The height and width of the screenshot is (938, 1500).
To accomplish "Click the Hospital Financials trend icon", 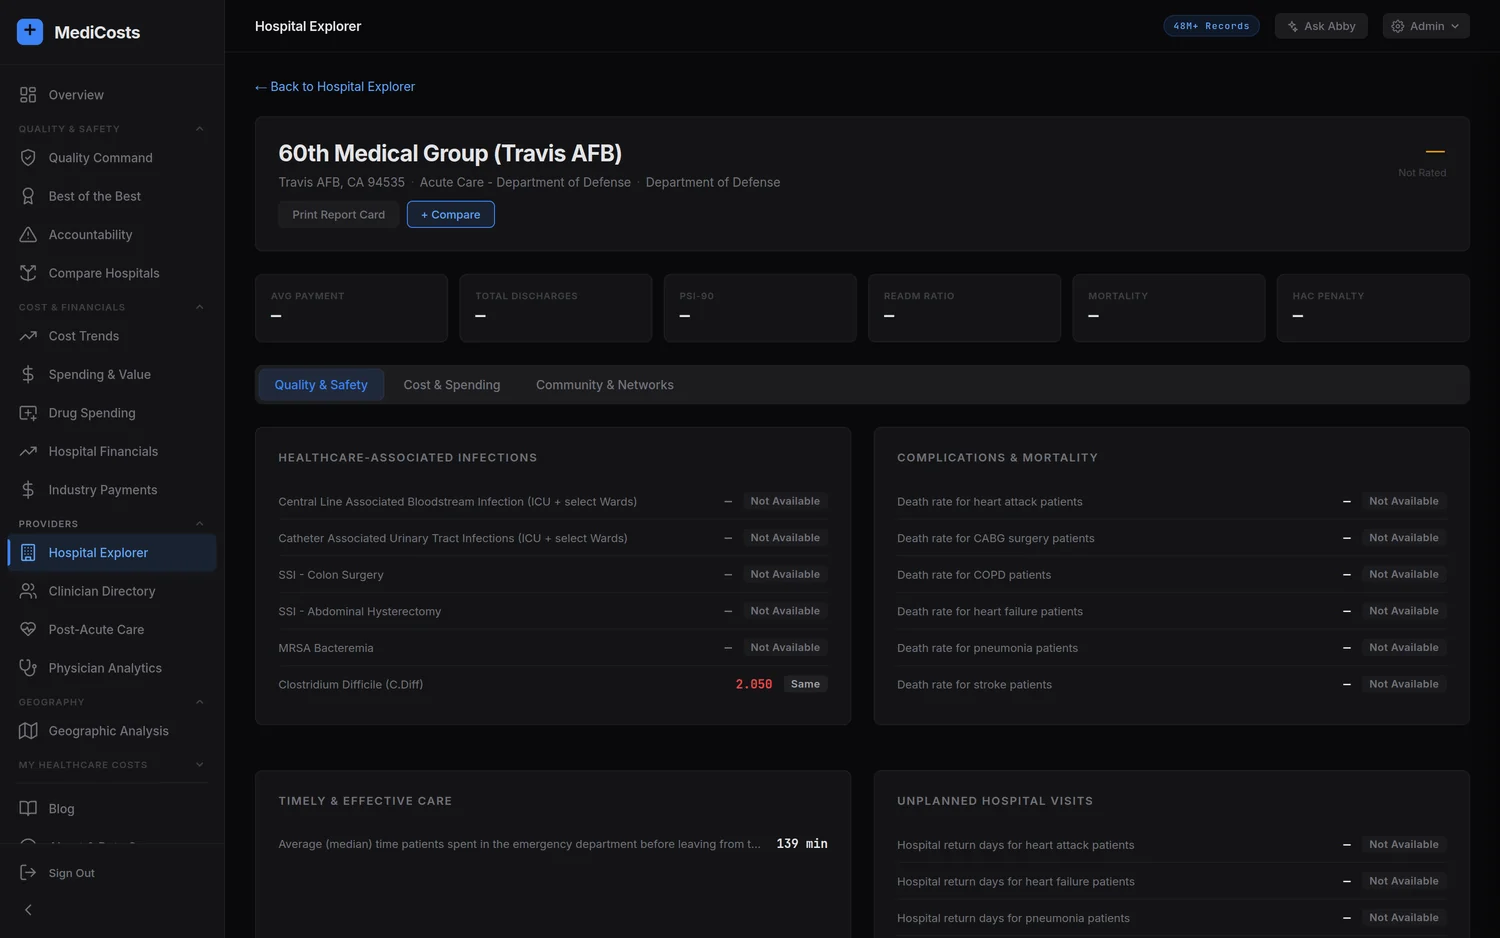I will coord(28,452).
